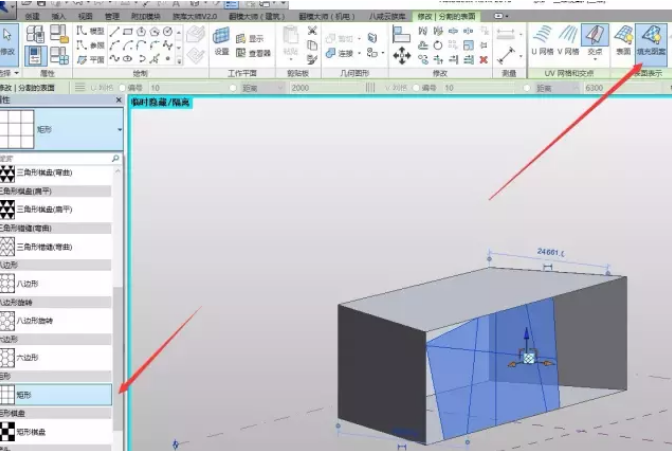Choose 三角形棋盘(扁平) pattern
This screenshot has width=672, height=451.
[56, 210]
